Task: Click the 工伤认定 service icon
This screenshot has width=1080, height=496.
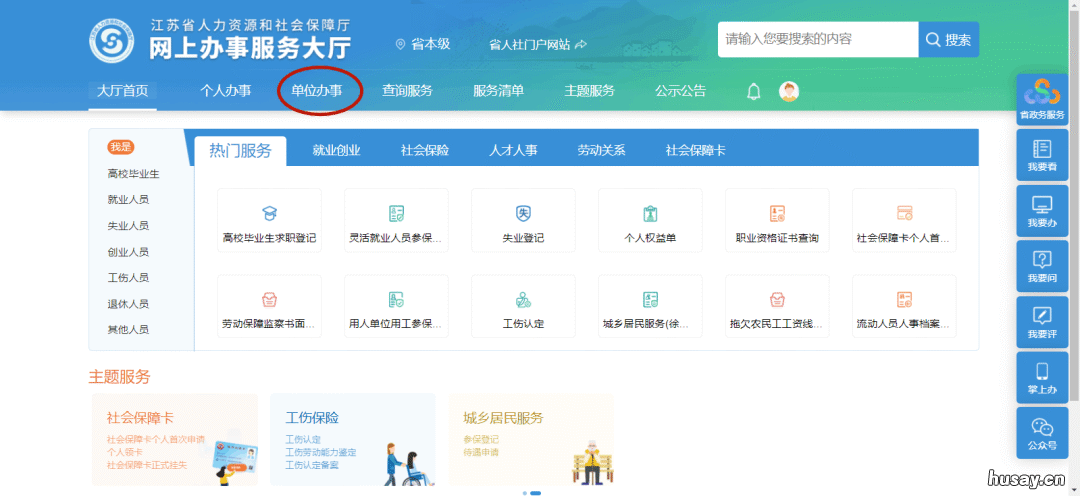Action: (523, 300)
